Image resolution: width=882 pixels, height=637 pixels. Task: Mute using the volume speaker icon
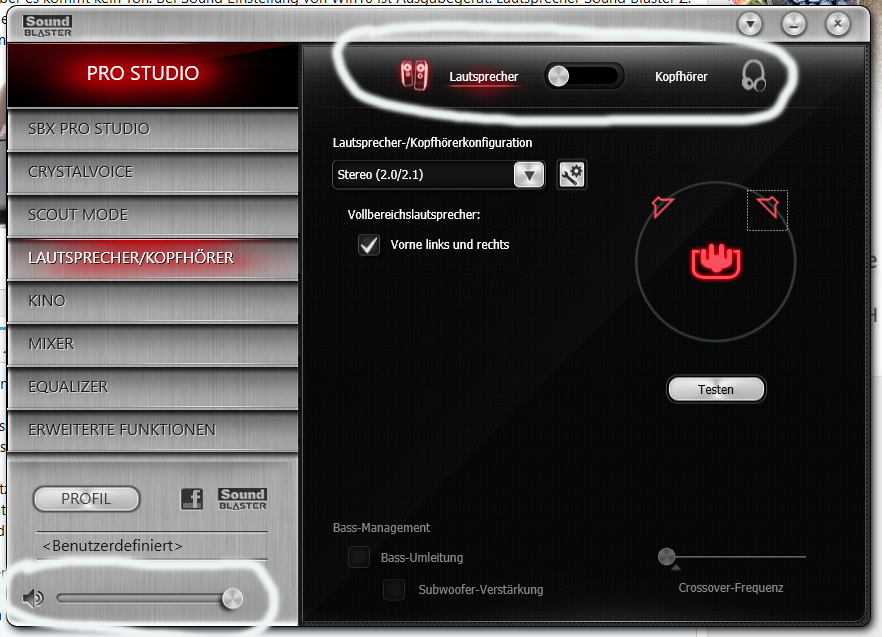click(33, 598)
